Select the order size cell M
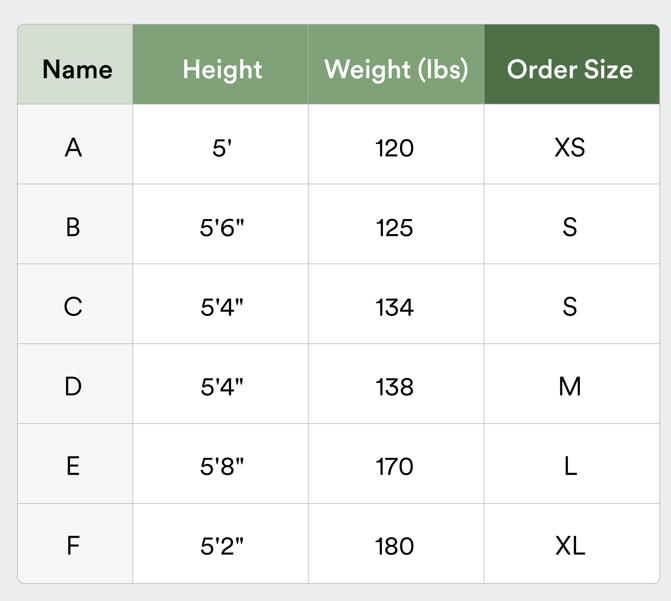The width and height of the screenshot is (671, 601). coord(570,386)
